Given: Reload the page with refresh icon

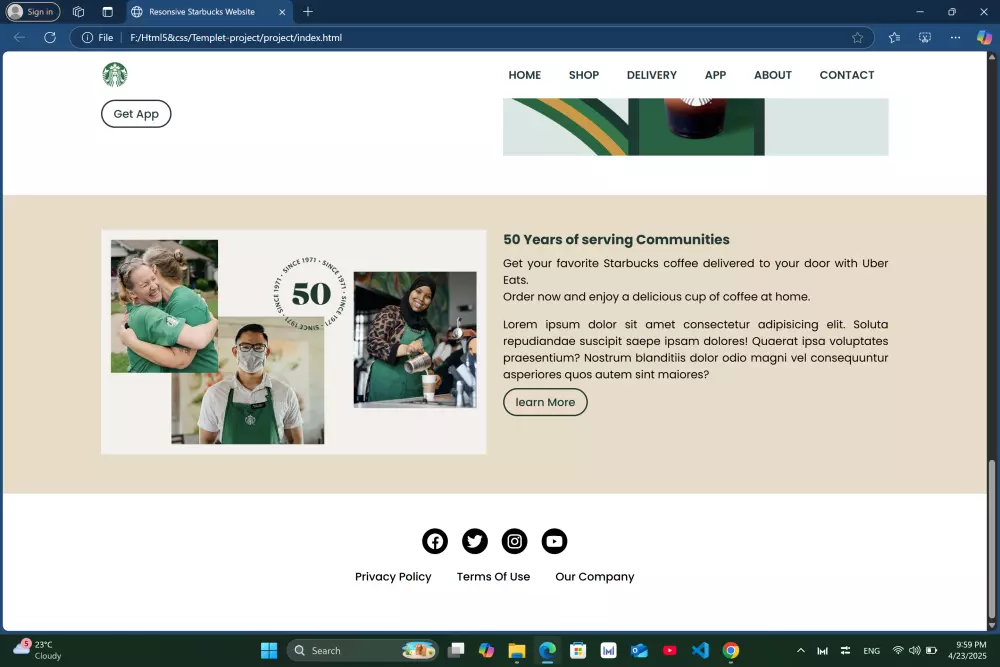Looking at the screenshot, I should coord(50,38).
